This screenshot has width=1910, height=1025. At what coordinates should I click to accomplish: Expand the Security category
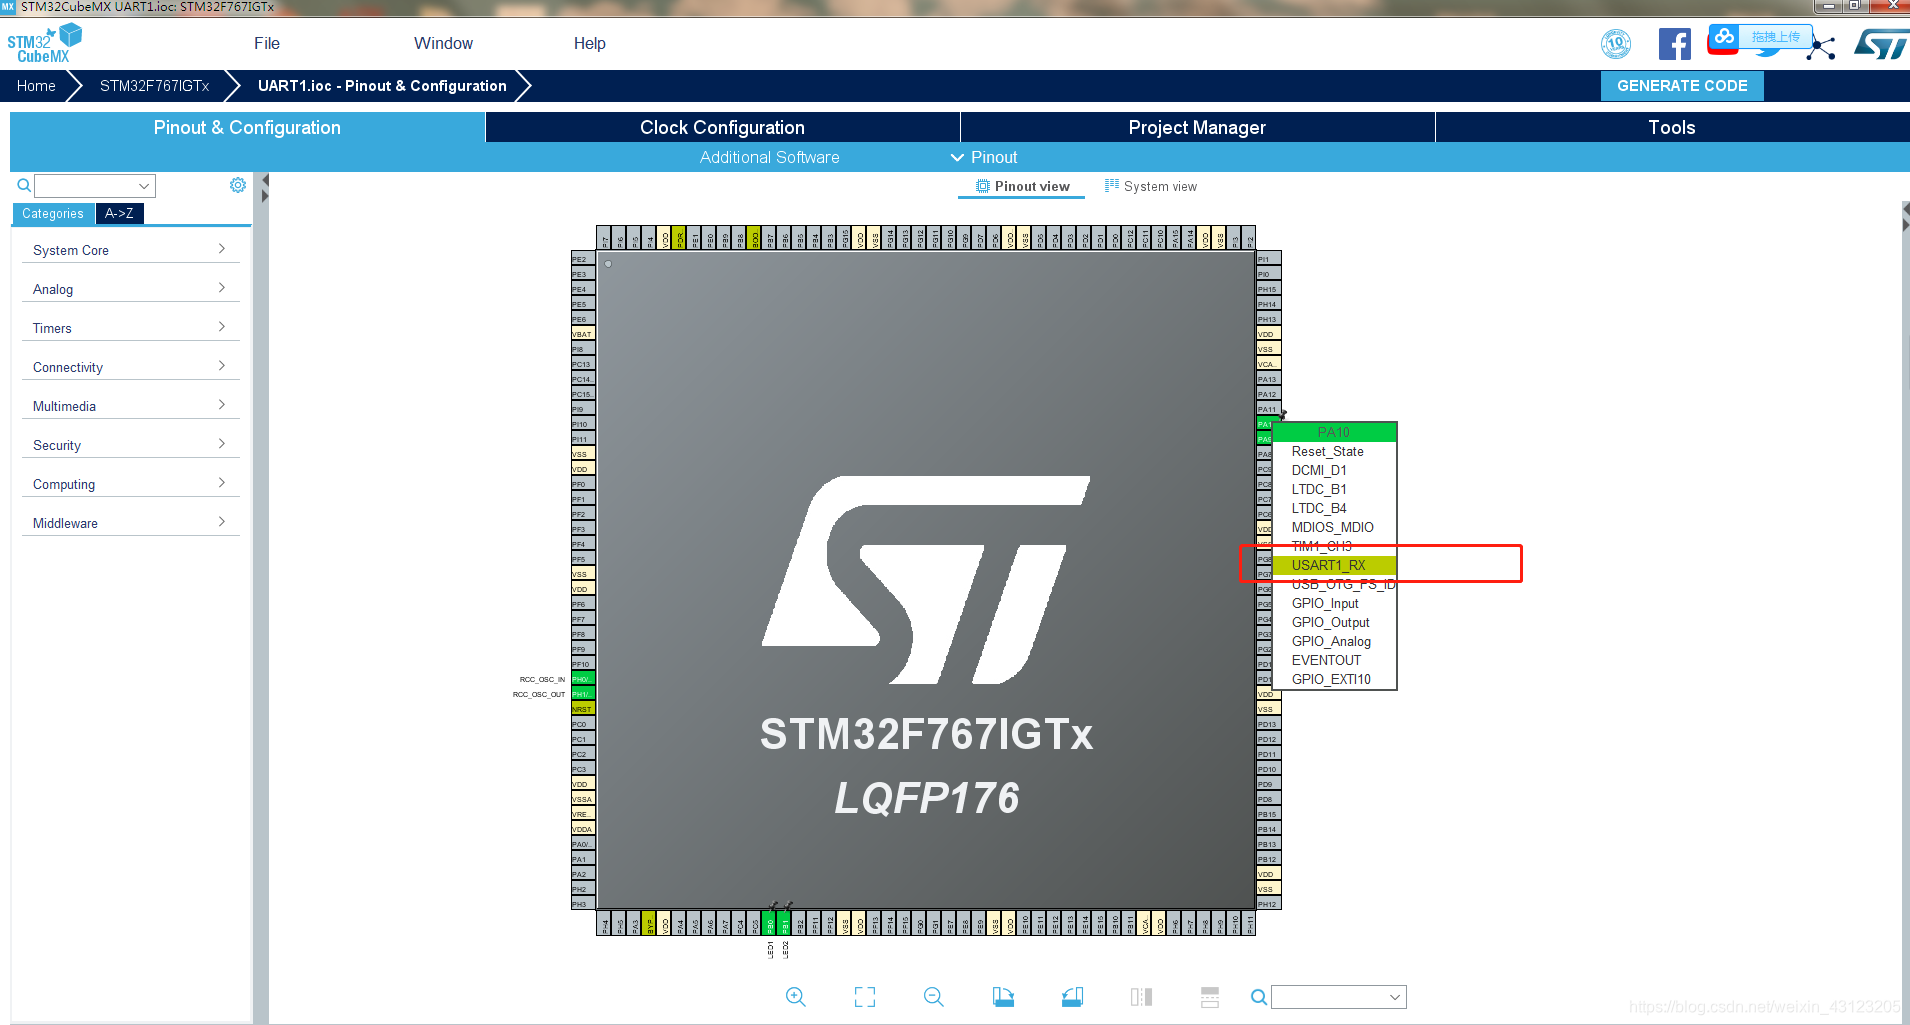point(130,445)
